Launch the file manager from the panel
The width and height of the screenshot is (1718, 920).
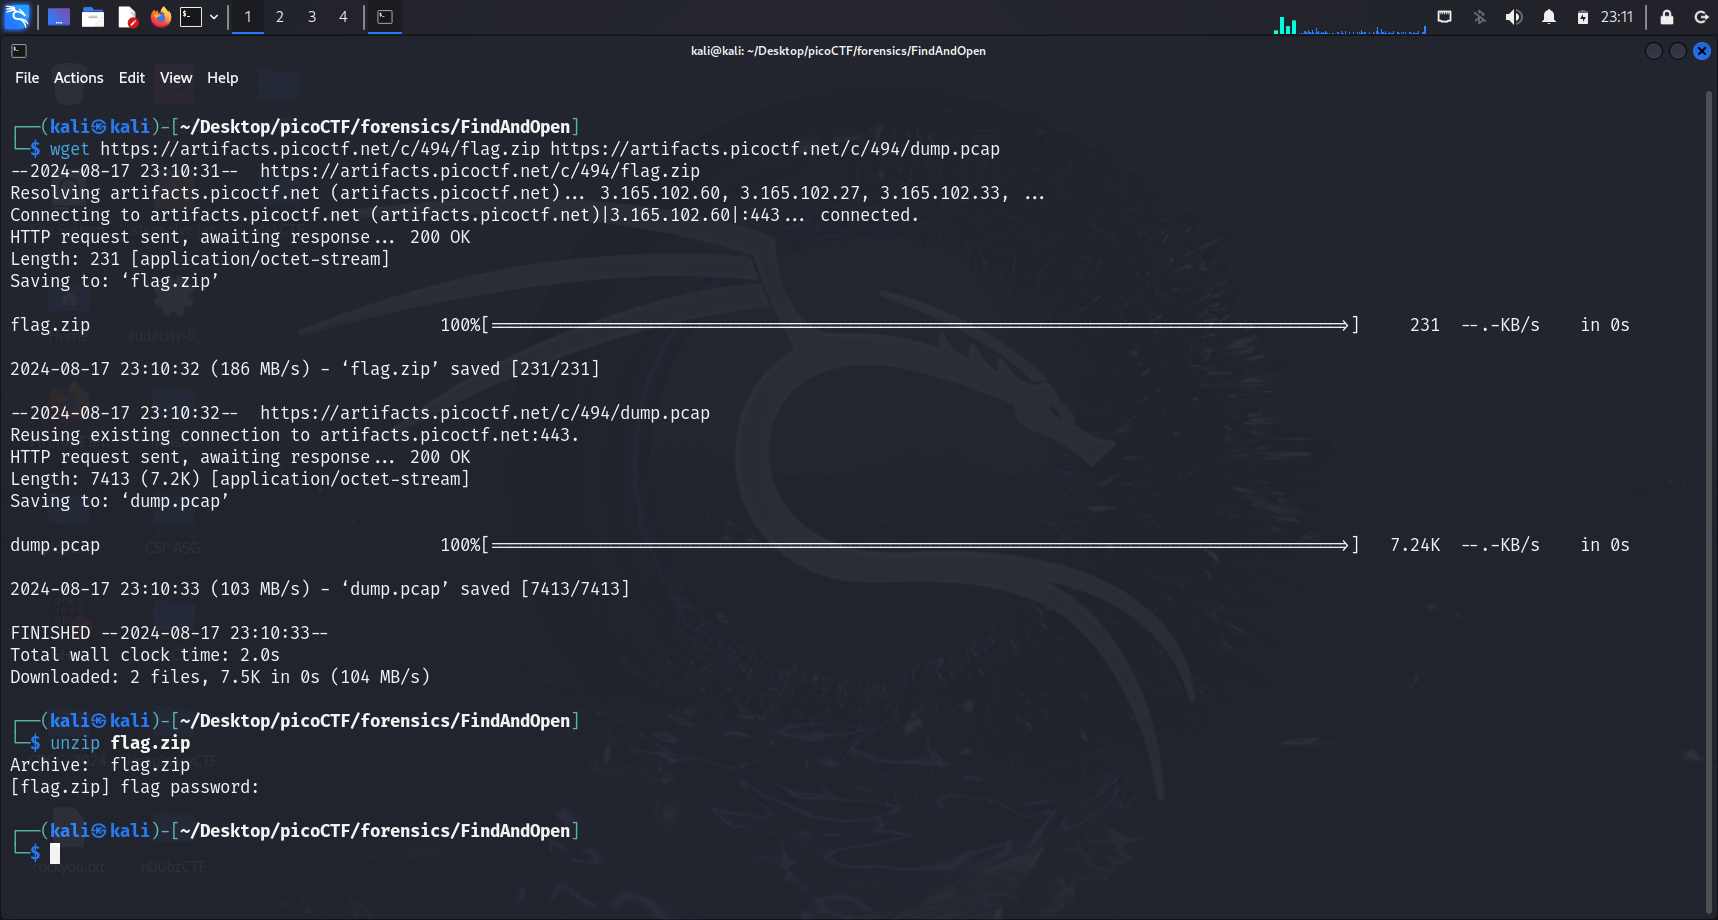tap(93, 17)
